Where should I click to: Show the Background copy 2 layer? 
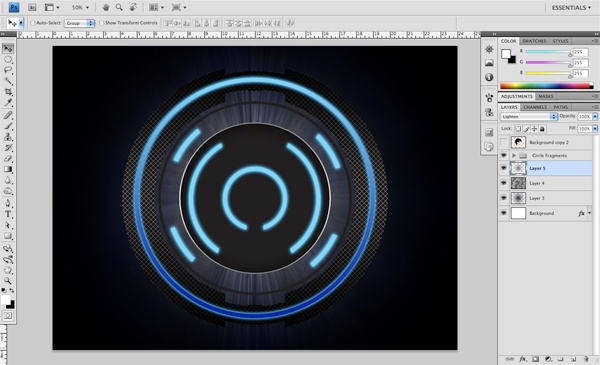(504, 142)
